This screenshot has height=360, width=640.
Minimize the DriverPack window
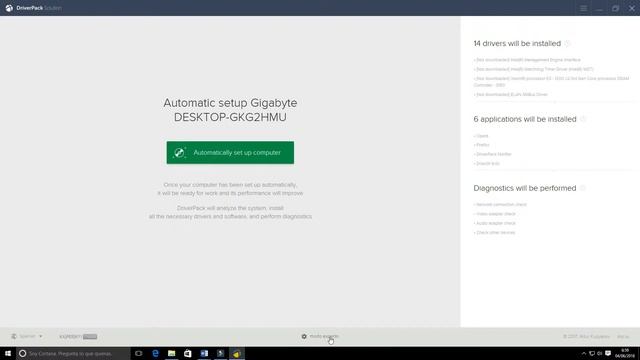600,8
